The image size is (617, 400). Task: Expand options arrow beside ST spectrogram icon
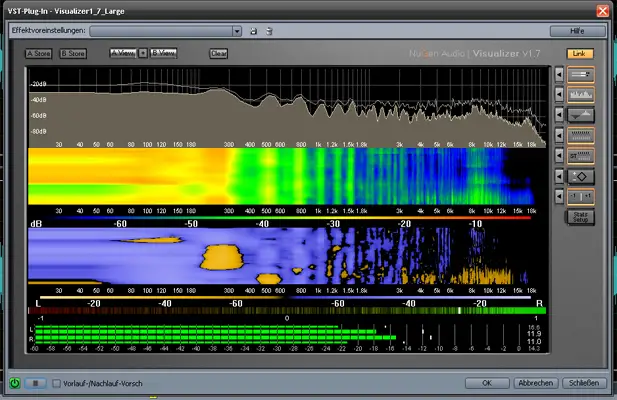click(x=559, y=156)
